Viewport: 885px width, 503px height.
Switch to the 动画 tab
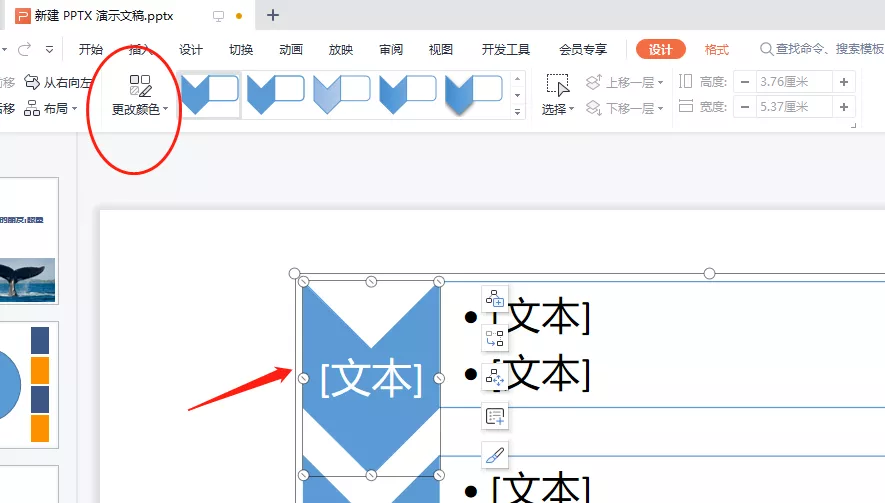pyautogui.click(x=291, y=50)
